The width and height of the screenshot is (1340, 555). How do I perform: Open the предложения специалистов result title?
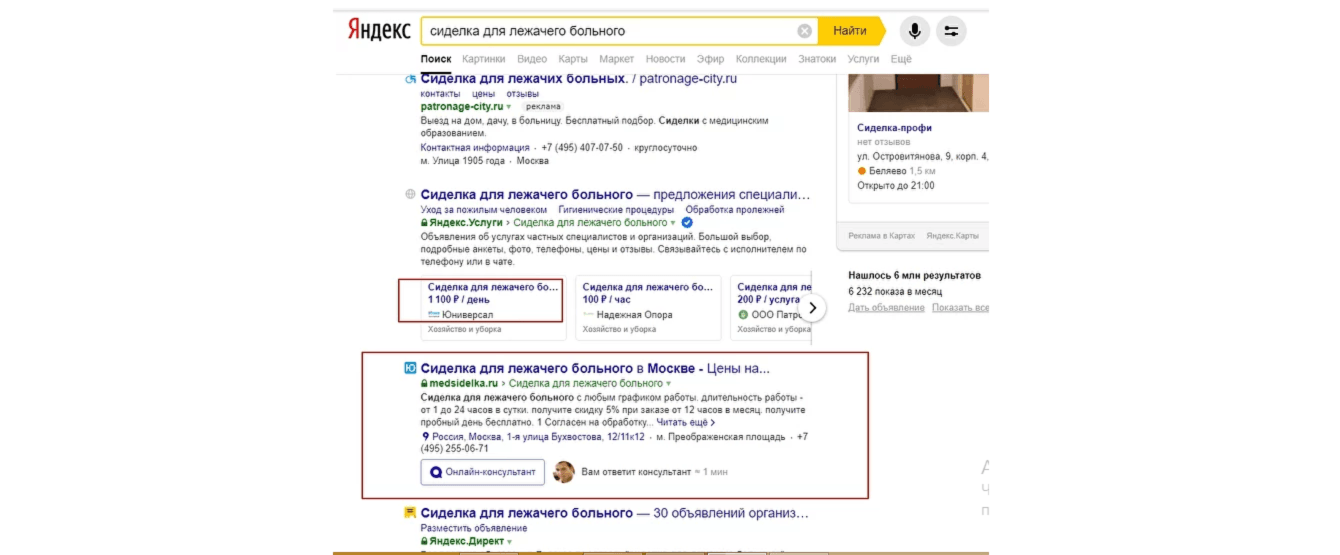(x=615, y=194)
